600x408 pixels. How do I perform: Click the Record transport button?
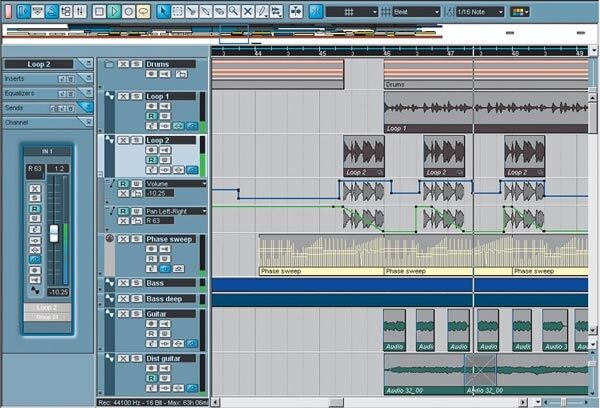coord(129,11)
